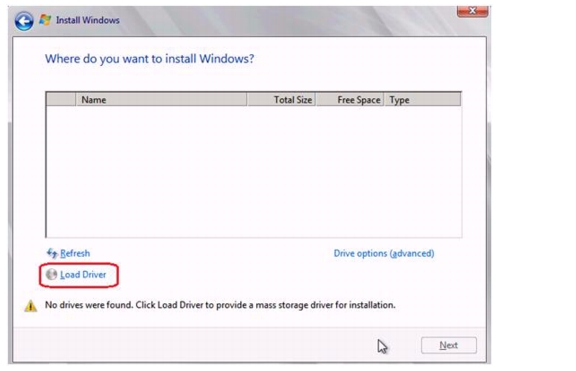
Task: Close the Install Windows dialog
Action: [472, 11]
